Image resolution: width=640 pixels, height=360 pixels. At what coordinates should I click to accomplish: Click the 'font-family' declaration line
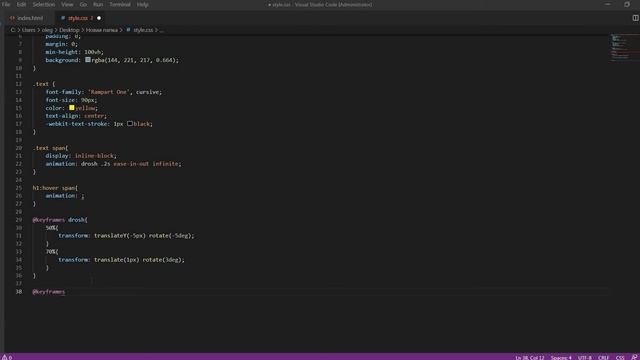click(104, 92)
